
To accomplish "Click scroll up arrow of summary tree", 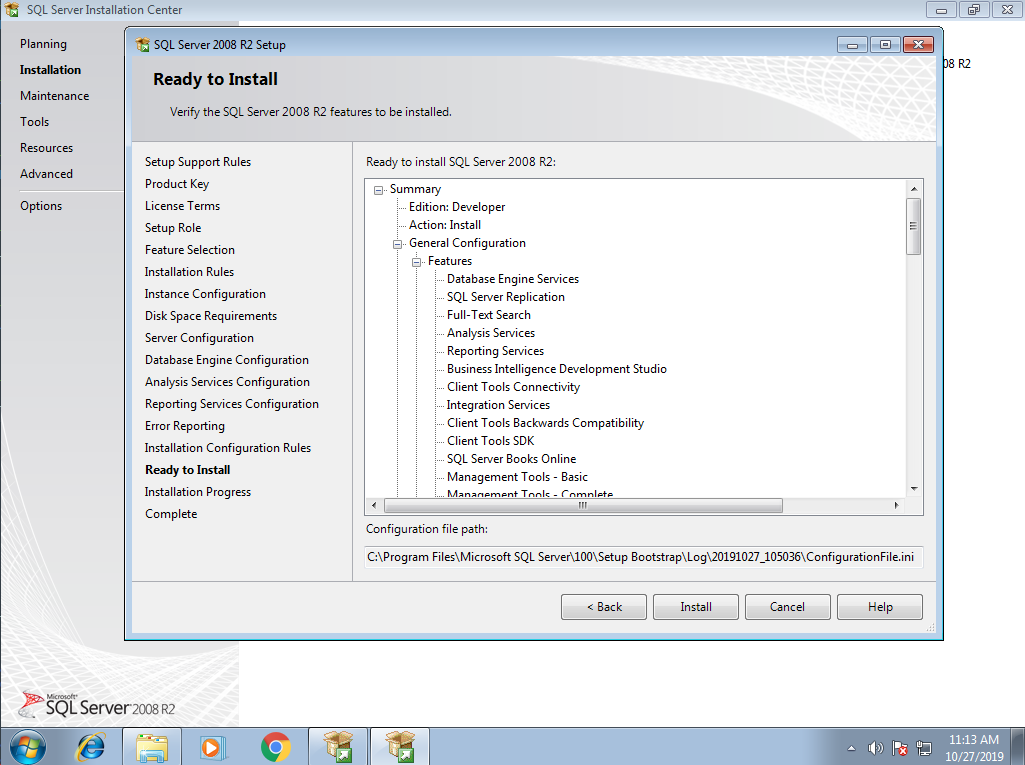I will pos(914,189).
